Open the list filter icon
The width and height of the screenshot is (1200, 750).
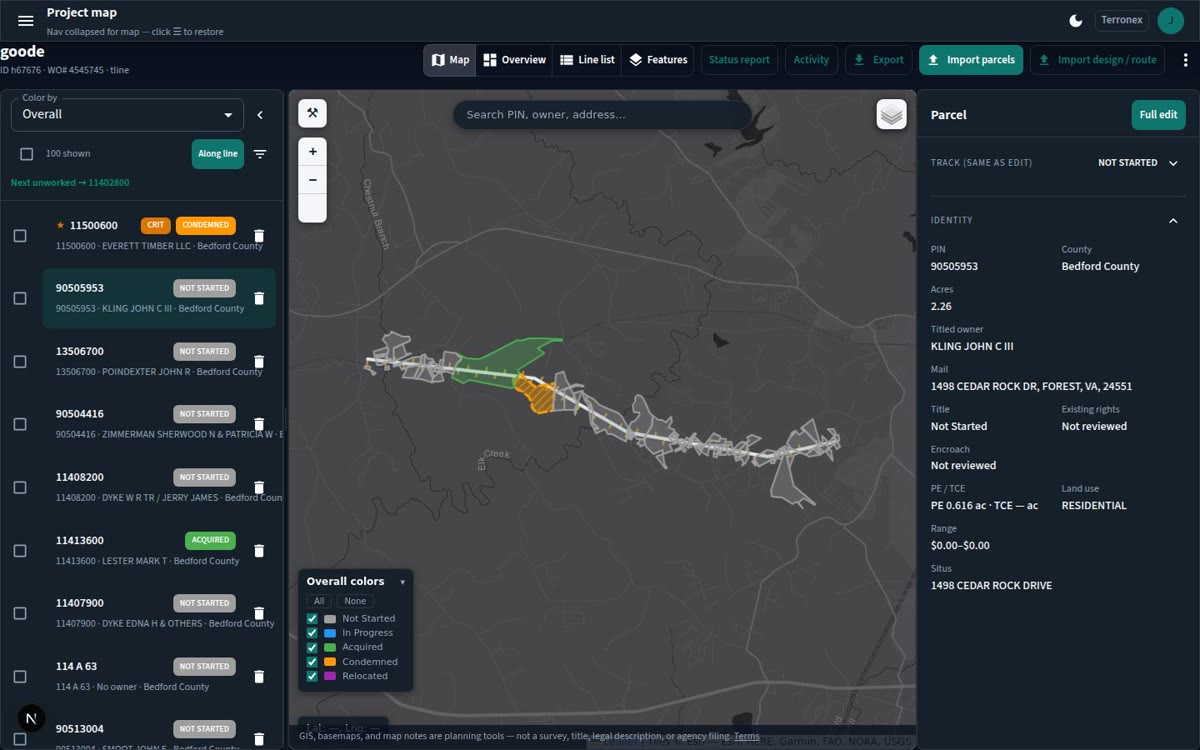point(260,154)
